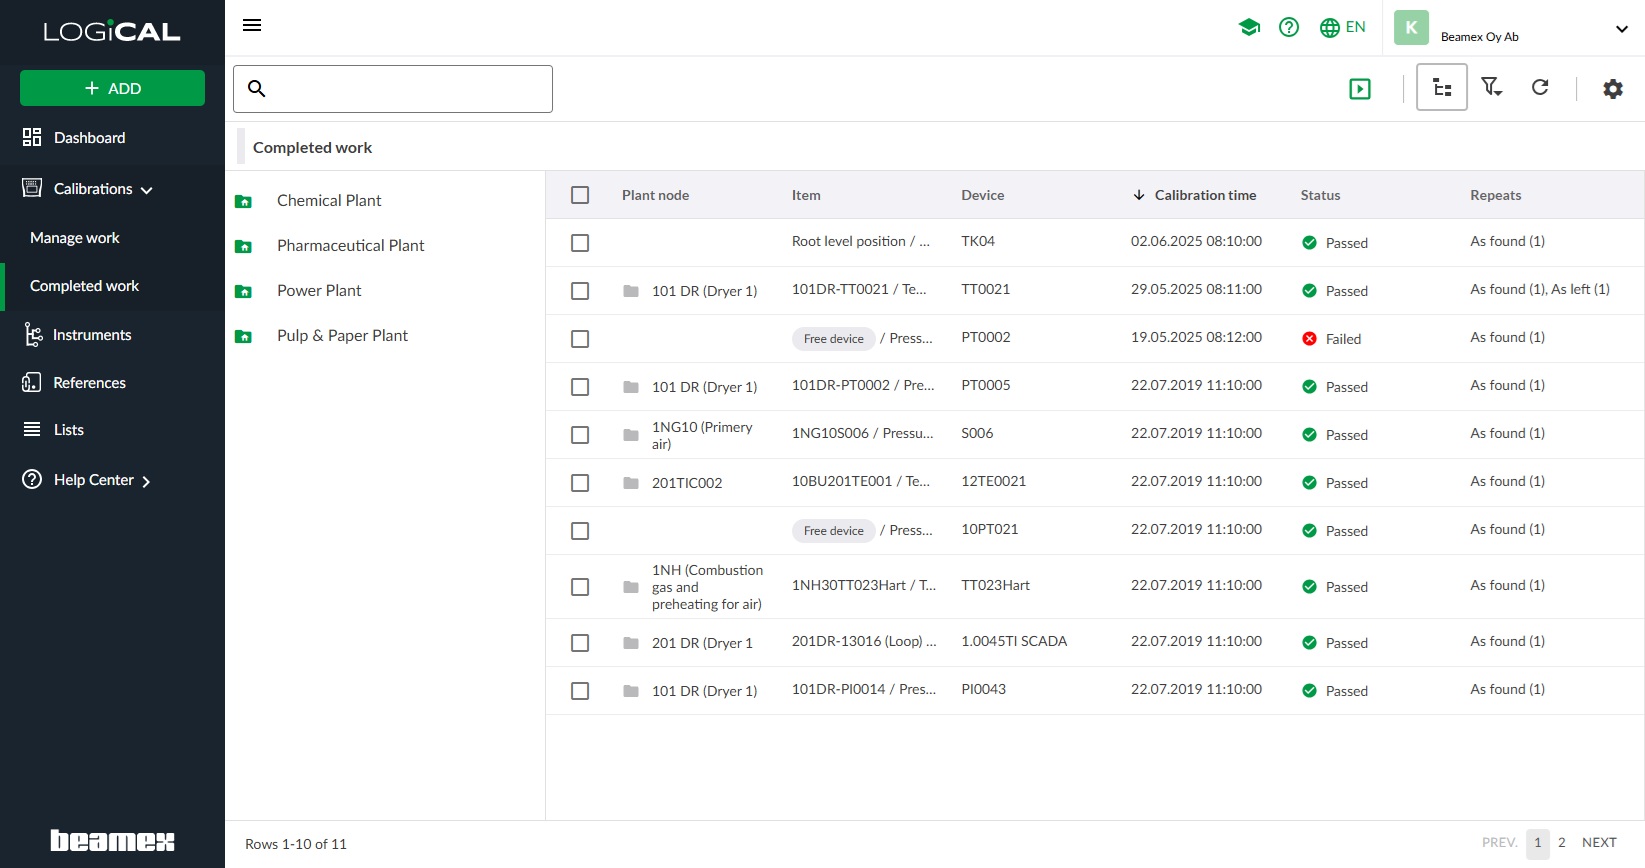Click the LOGiCAL logo
Screen dimensions: 1645x868
tap(112, 32)
